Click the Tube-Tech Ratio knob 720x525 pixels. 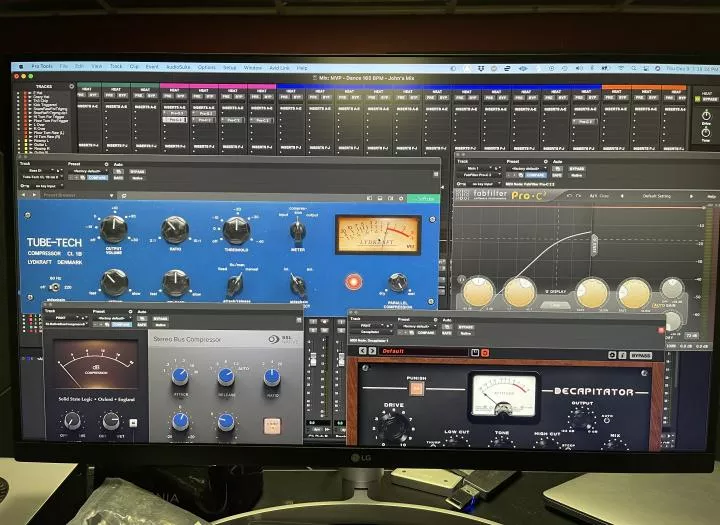point(174,230)
